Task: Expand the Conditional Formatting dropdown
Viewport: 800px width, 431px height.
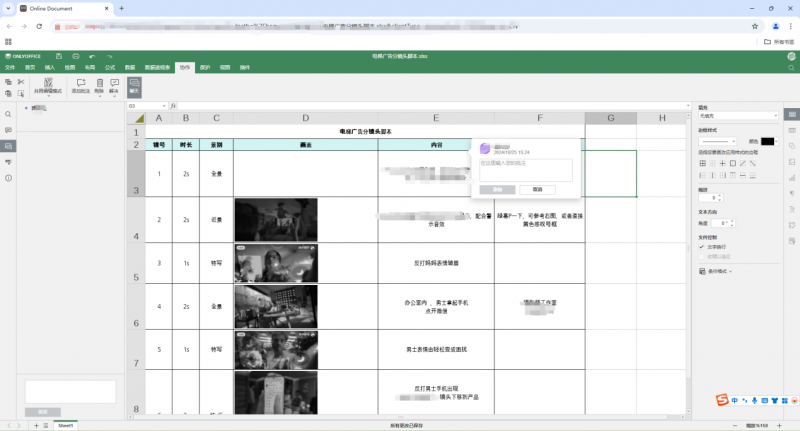Action: 718,271
